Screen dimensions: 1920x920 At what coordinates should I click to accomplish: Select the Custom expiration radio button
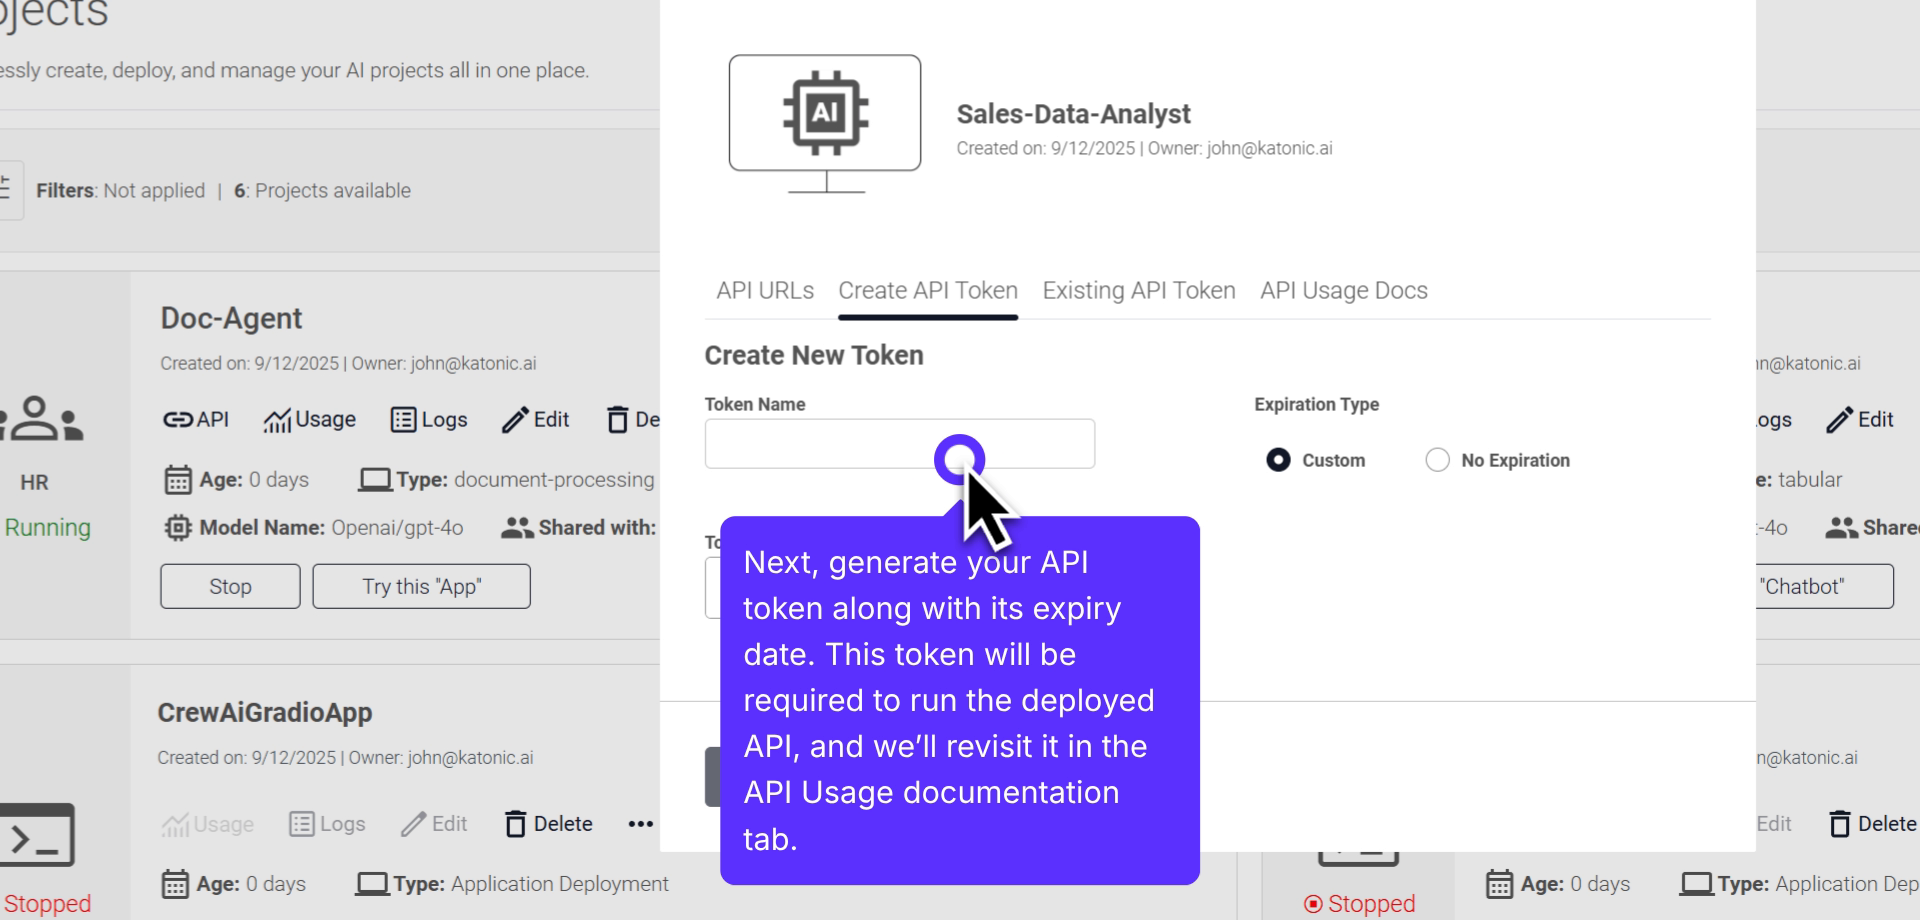point(1278,460)
